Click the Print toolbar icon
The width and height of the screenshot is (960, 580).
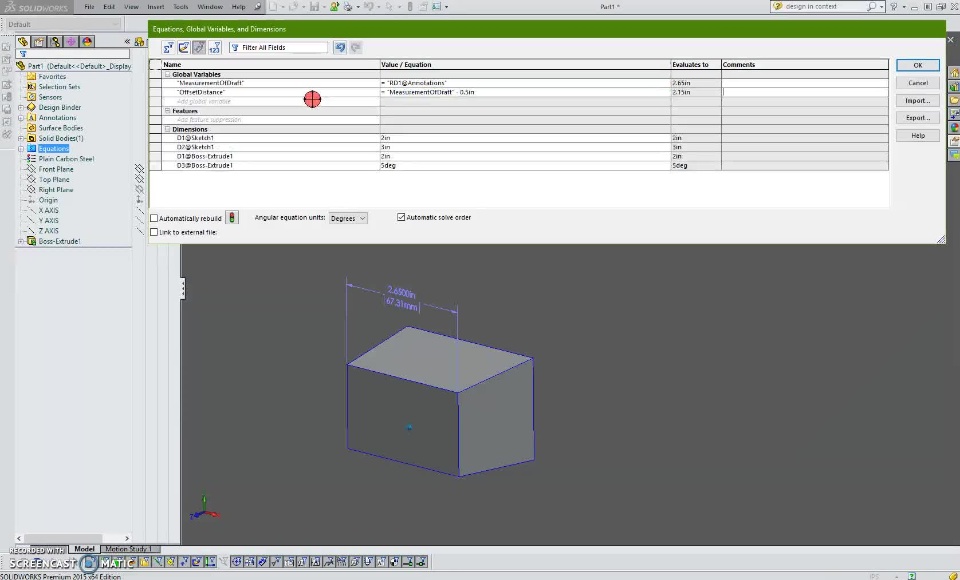tap(348, 7)
